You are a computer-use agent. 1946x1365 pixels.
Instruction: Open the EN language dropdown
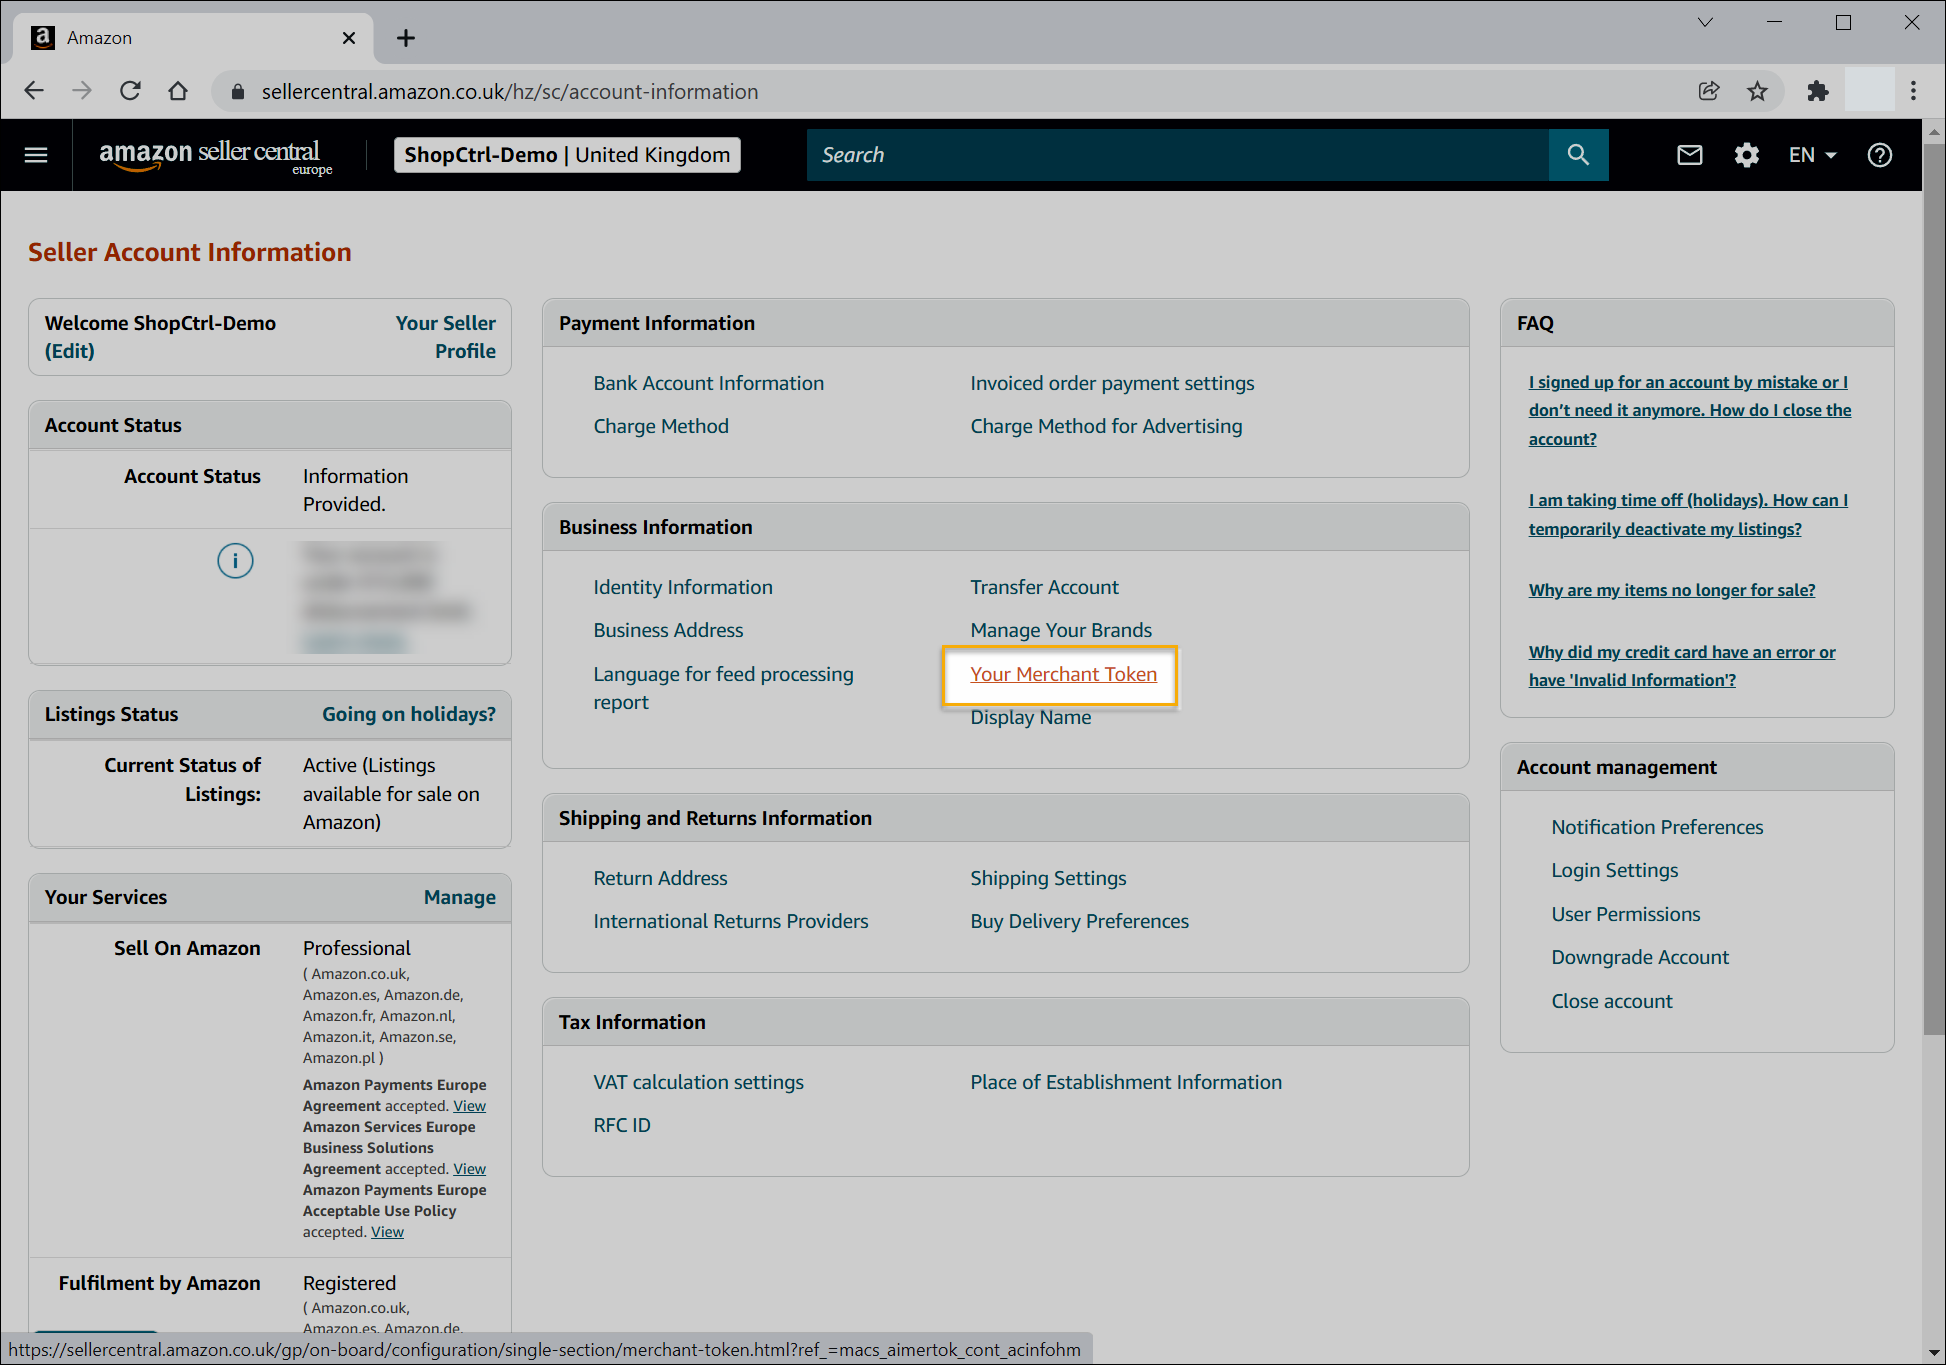click(1812, 155)
